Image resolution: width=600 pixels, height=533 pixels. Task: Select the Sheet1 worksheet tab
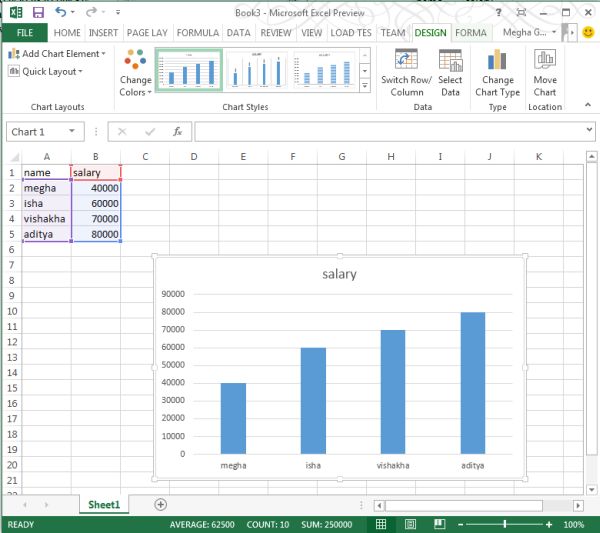103,505
